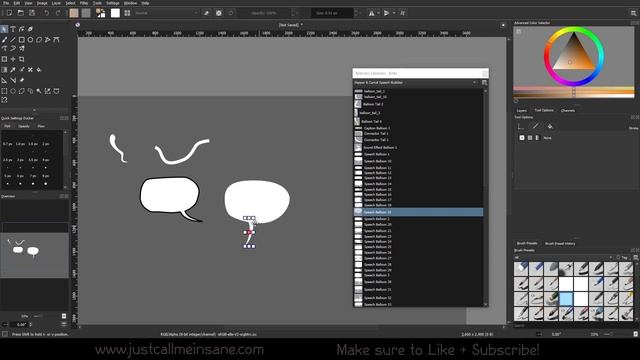Select the Color Picker tool
The height and width of the screenshot is (360, 640).
[x=13, y=70]
